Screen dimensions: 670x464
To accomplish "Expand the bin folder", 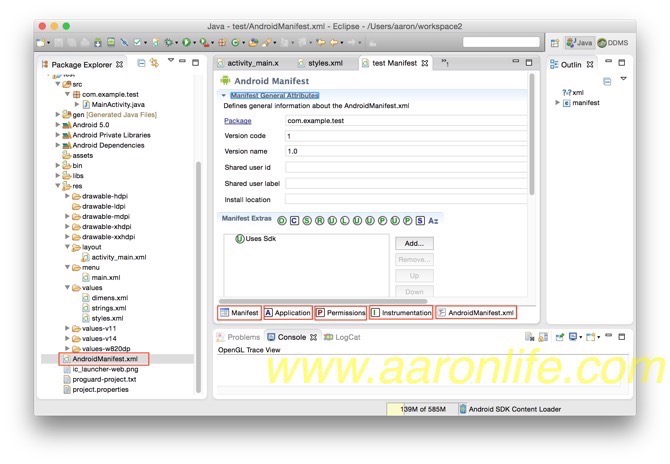I will point(58,165).
